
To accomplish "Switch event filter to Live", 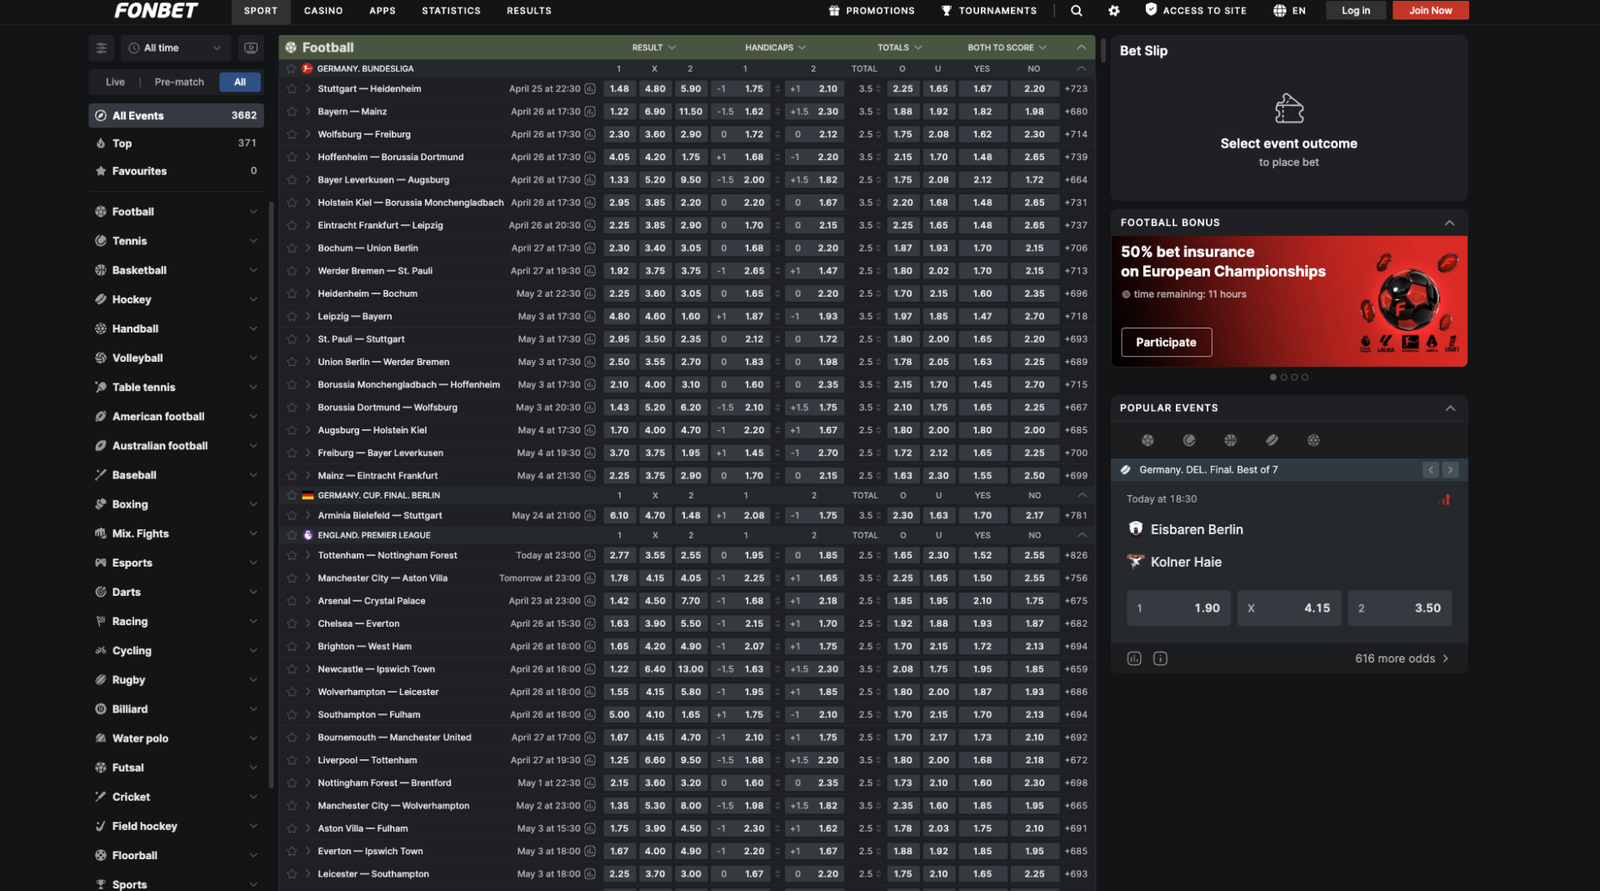I will click(x=115, y=82).
